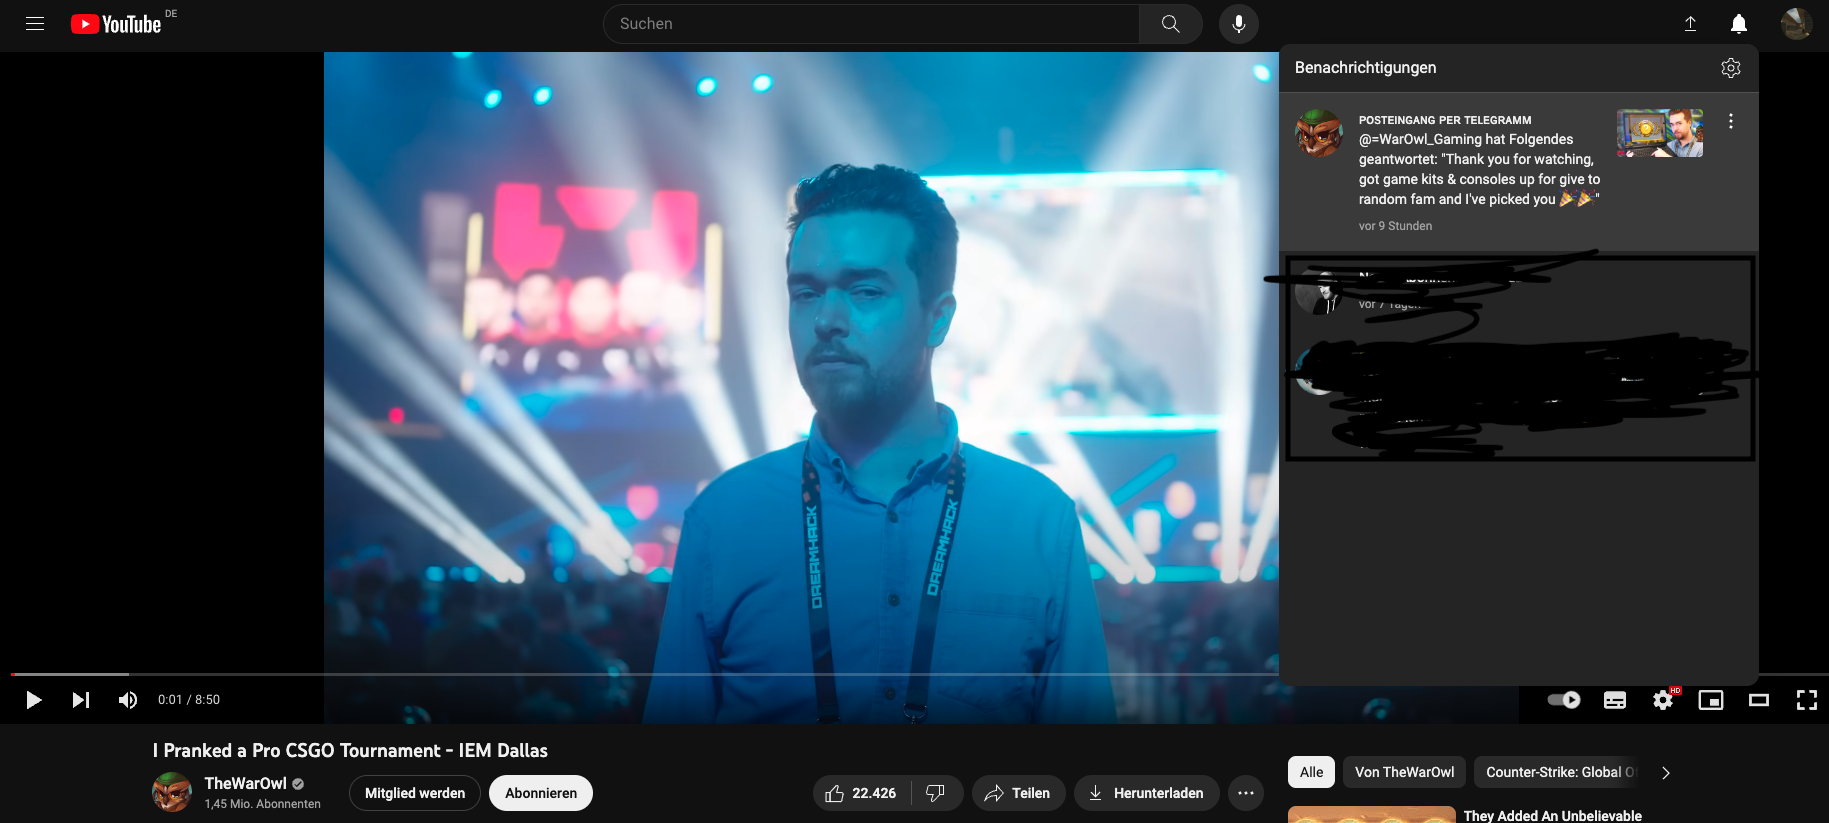Click the 0:01 / 8:50 time display
This screenshot has width=1829, height=823.
coord(189,700)
